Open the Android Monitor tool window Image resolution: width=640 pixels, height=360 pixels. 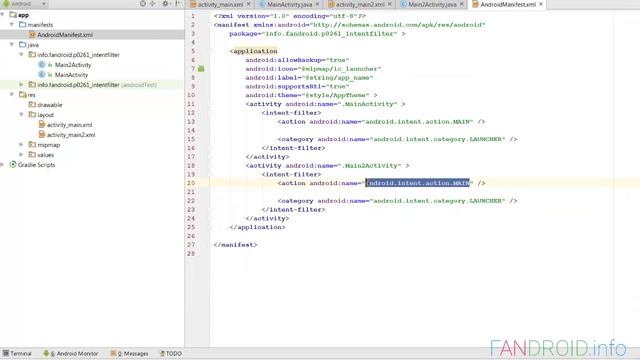click(71, 353)
